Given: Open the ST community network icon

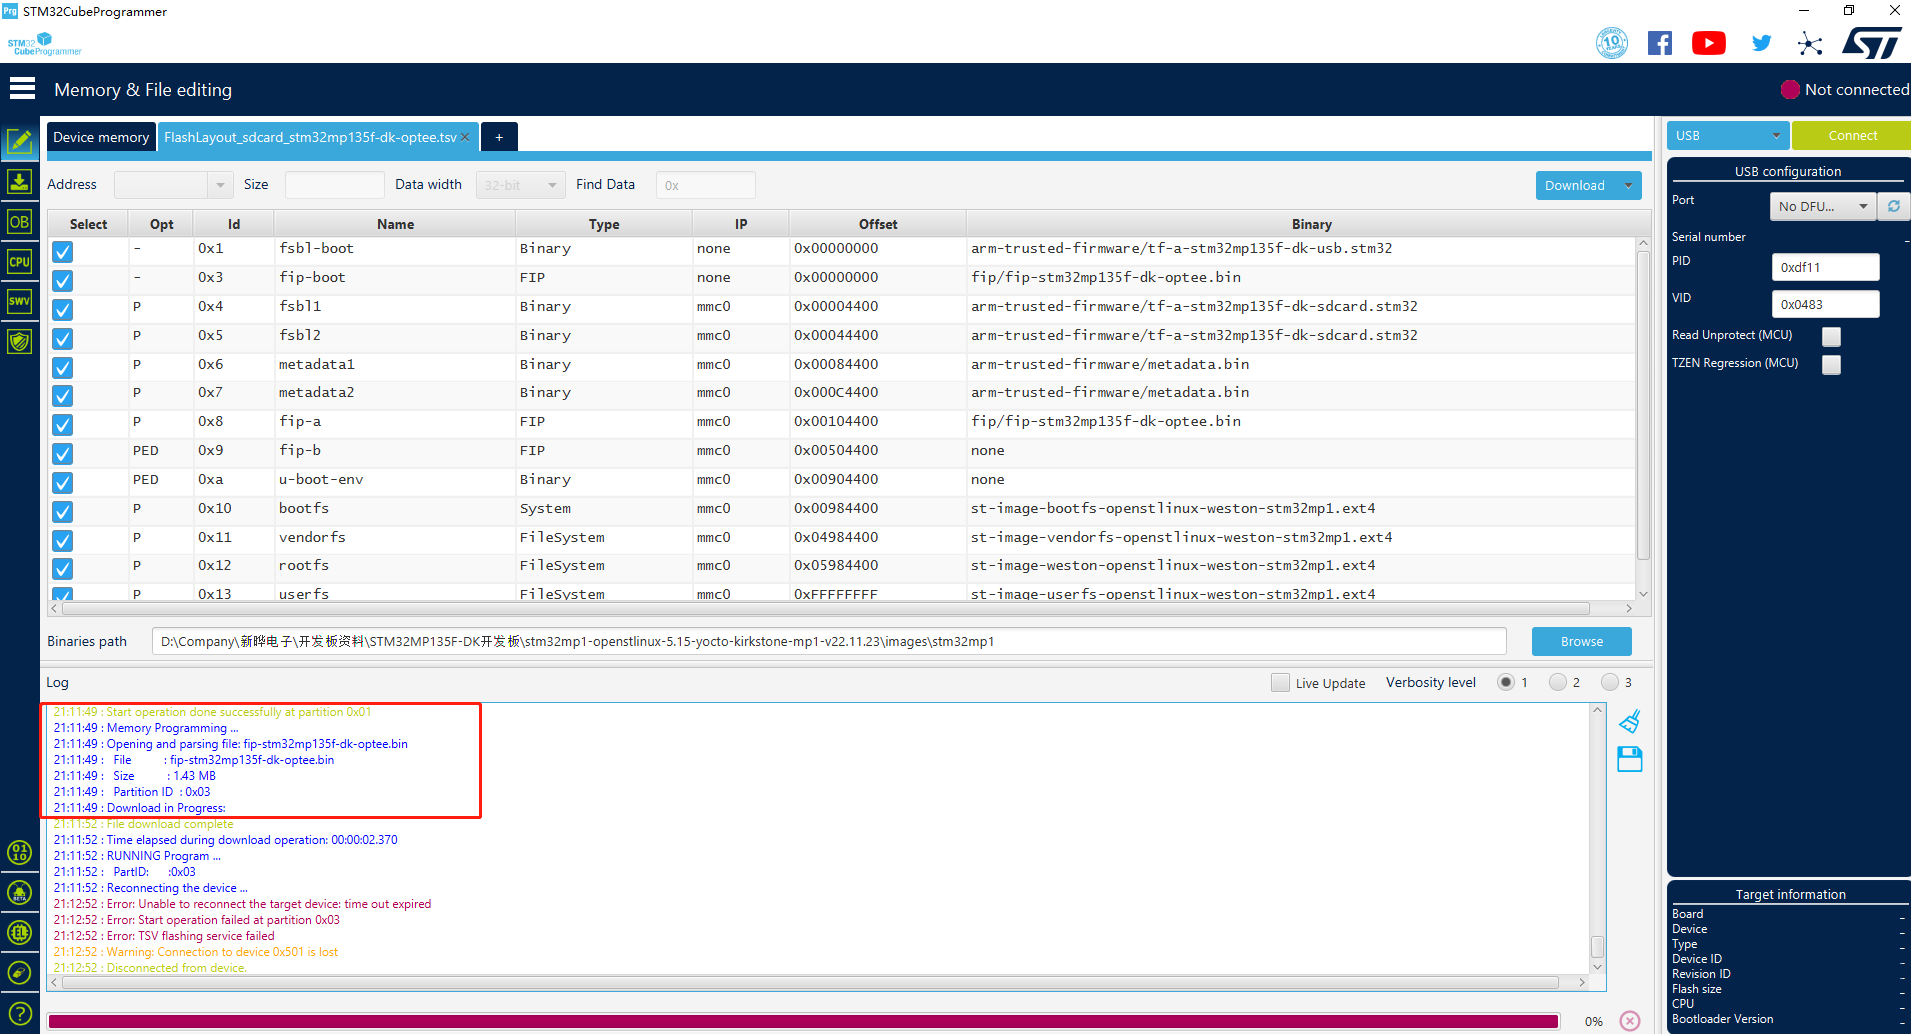Looking at the screenshot, I should [1810, 43].
